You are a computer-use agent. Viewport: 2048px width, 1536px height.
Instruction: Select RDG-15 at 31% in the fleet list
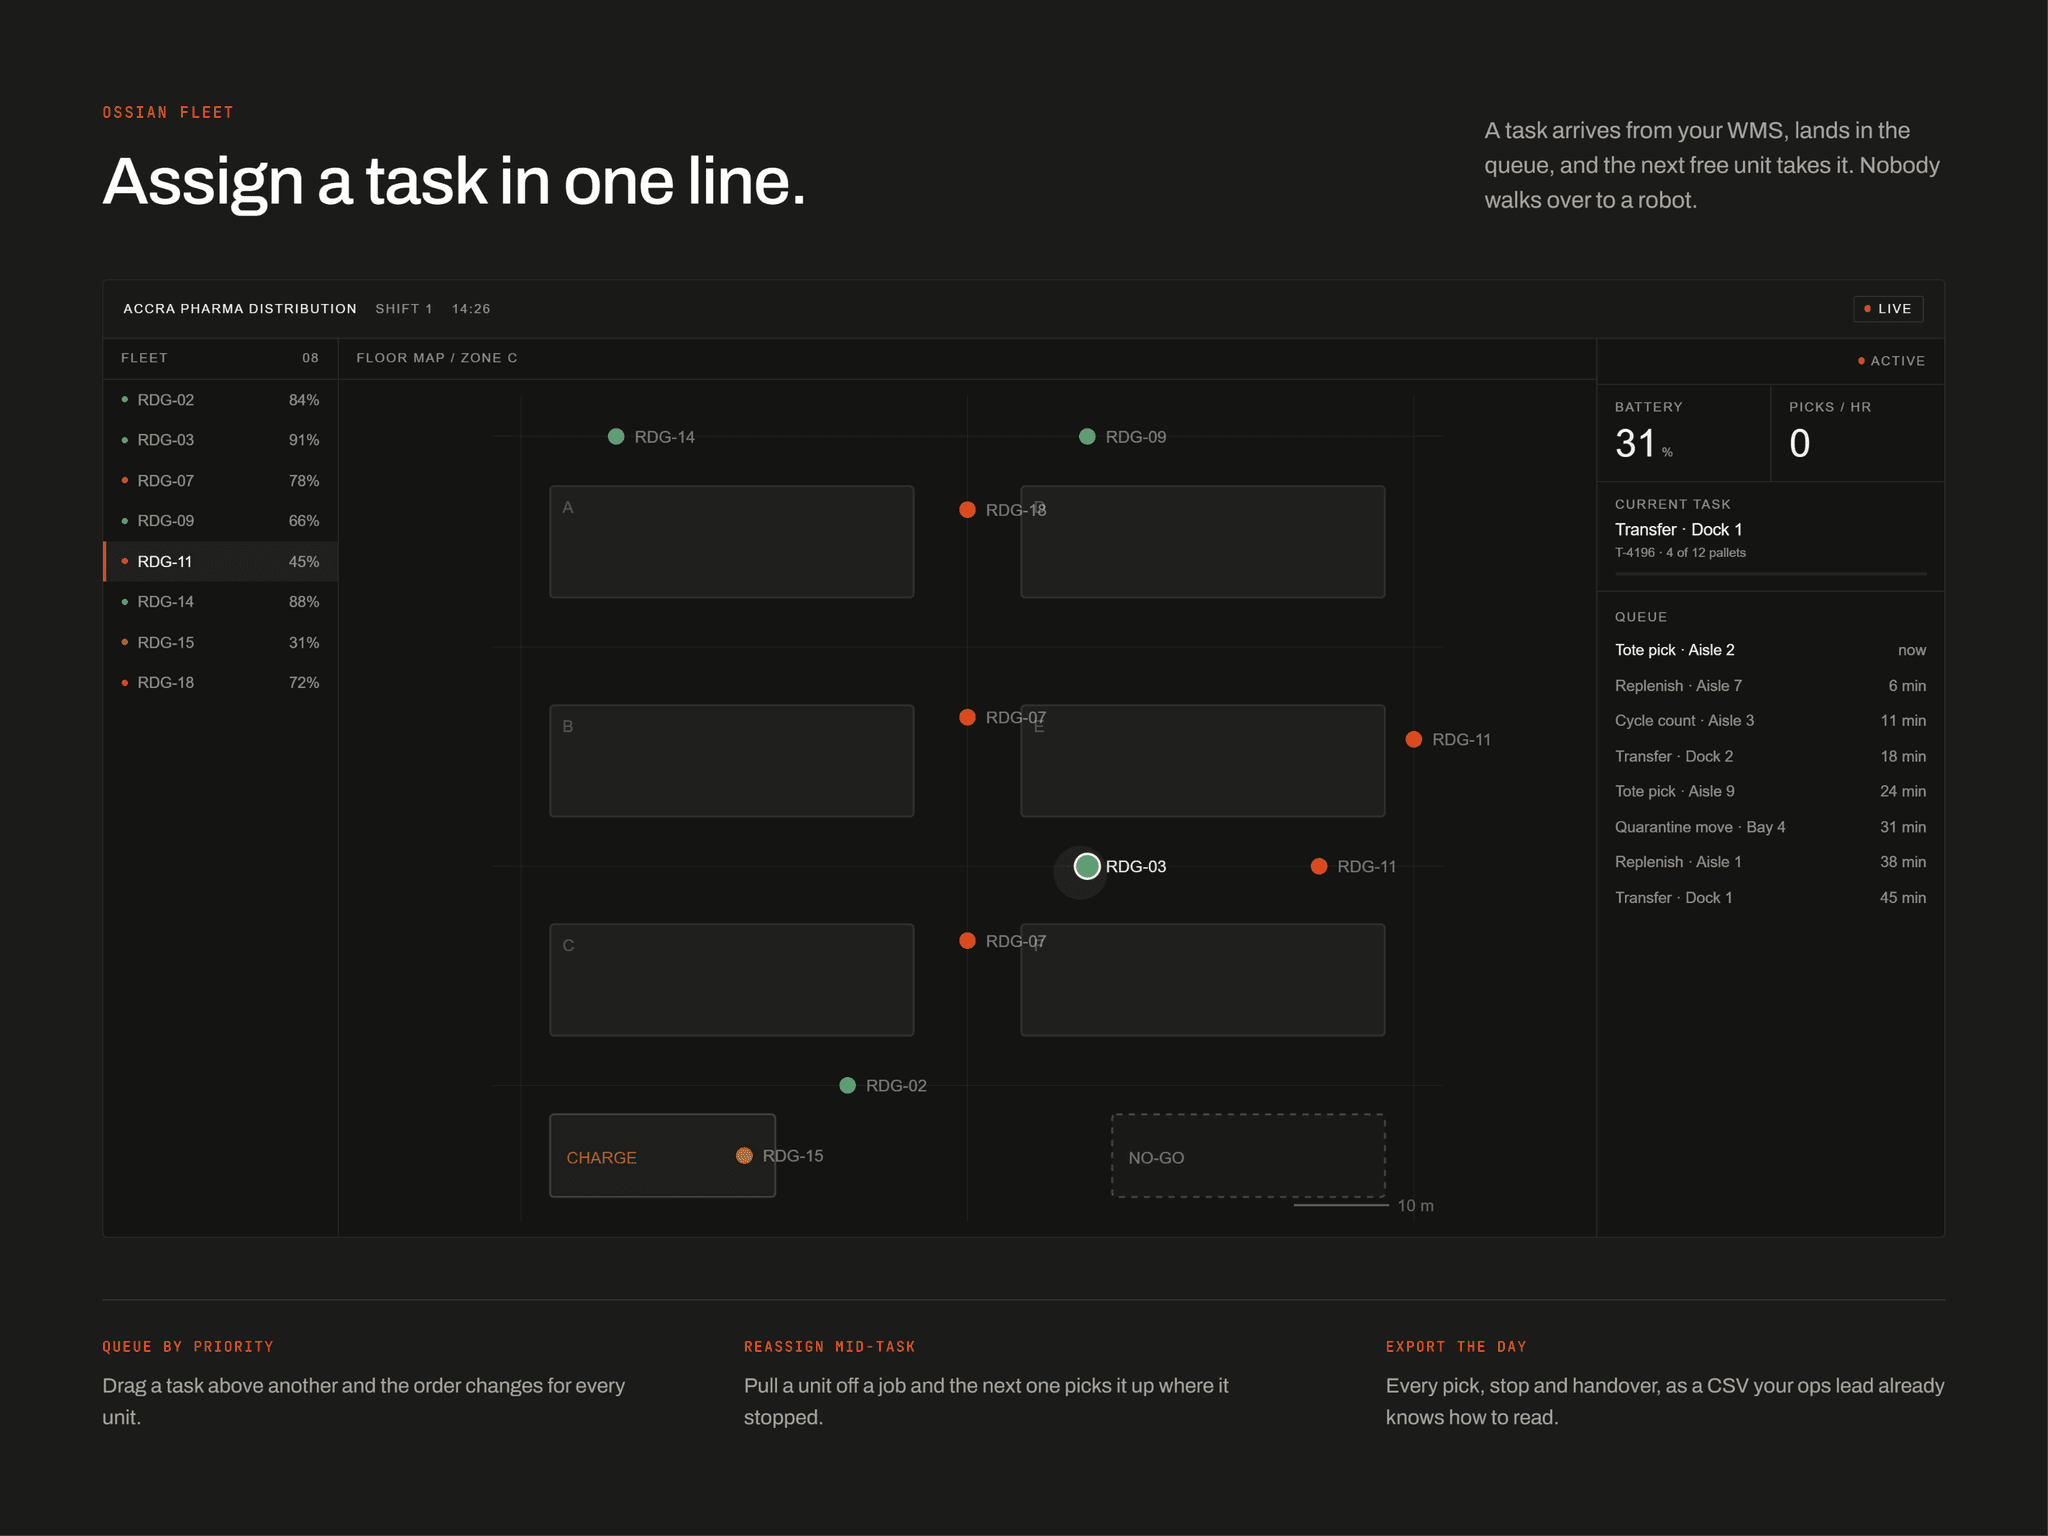221,643
